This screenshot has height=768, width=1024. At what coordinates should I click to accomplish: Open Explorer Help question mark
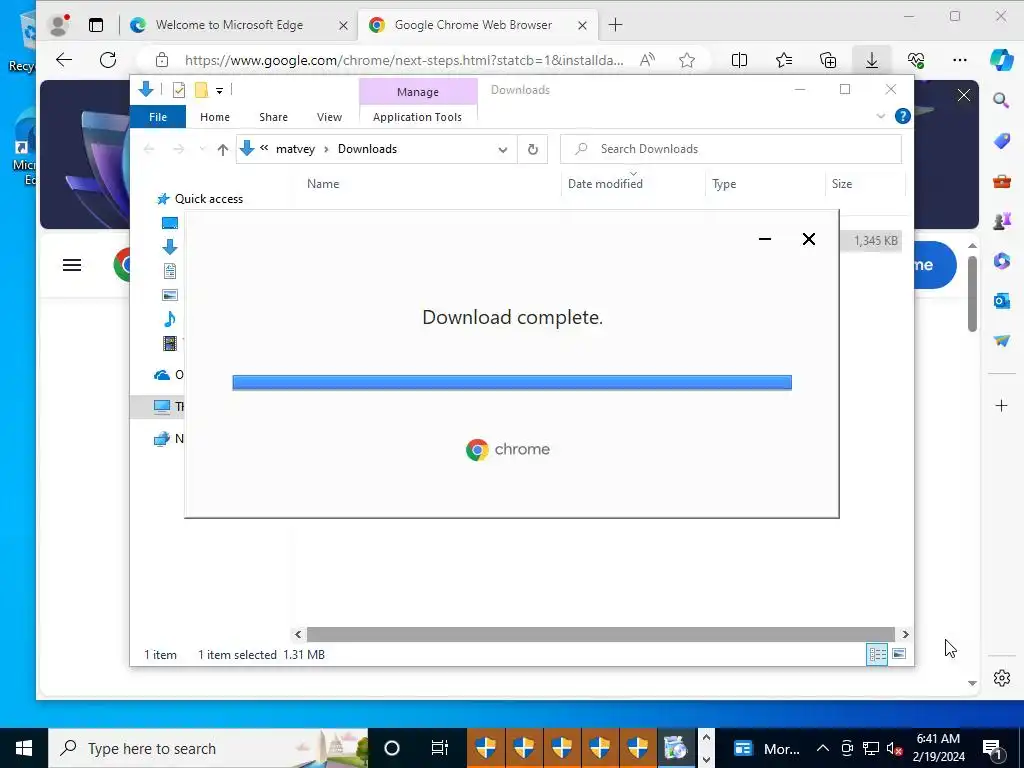[903, 116]
